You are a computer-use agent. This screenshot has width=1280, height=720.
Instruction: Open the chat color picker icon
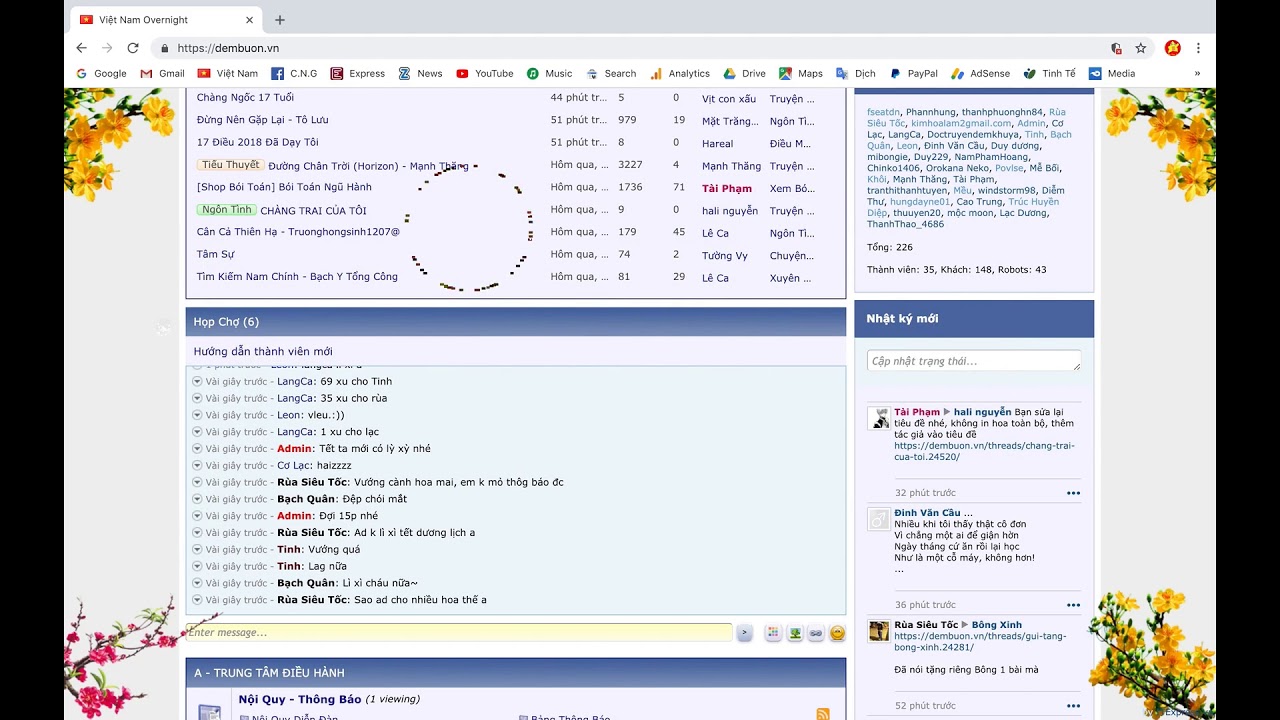[x=773, y=633]
